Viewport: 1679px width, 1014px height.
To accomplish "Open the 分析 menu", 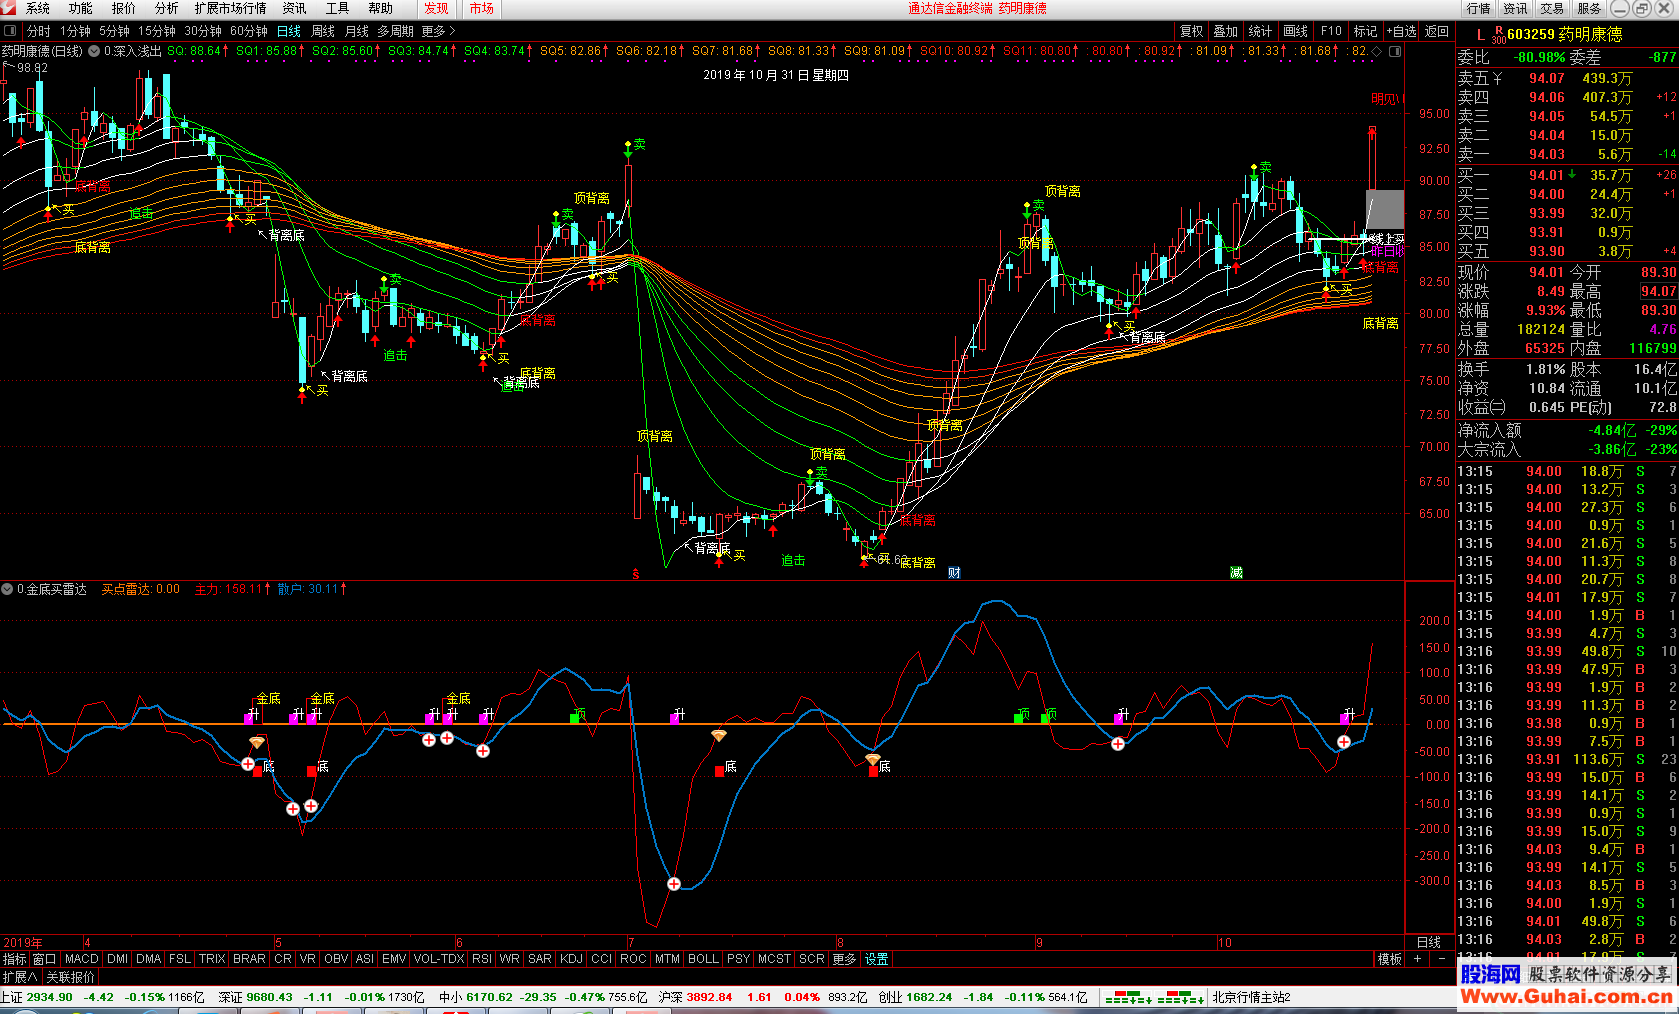I will (167, 8).
